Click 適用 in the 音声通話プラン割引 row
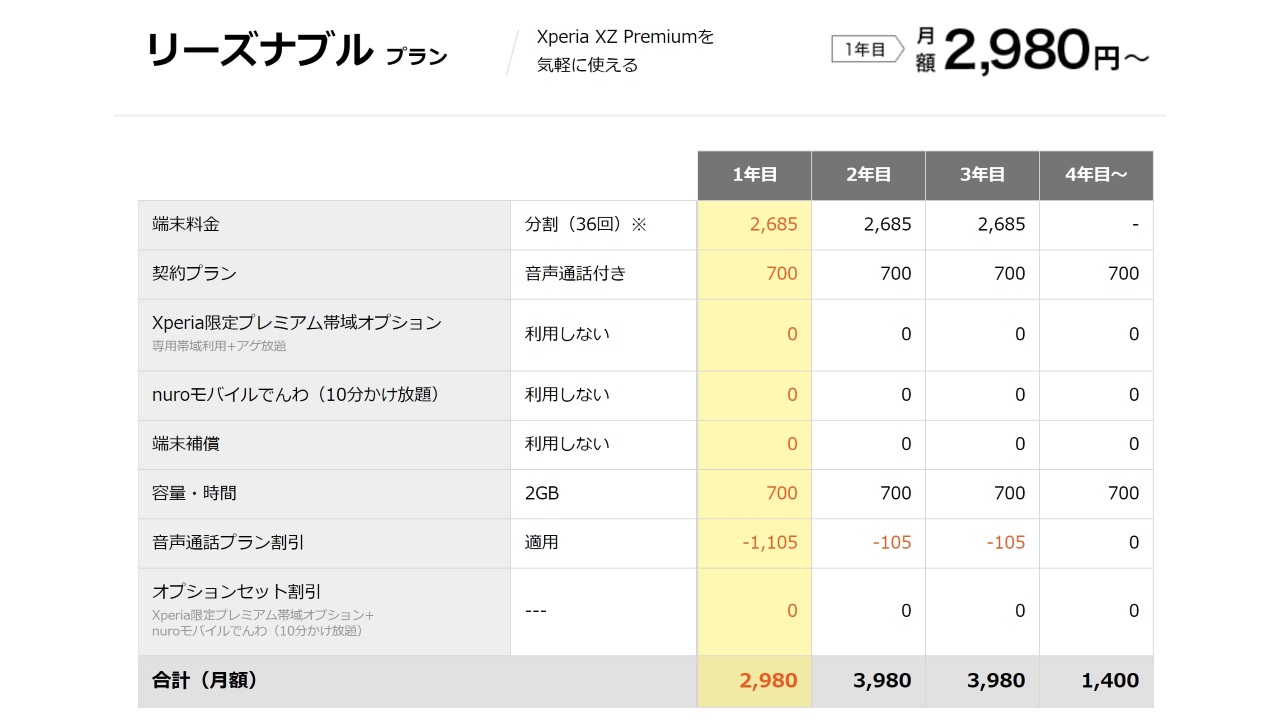 click(x=542, y=542)
